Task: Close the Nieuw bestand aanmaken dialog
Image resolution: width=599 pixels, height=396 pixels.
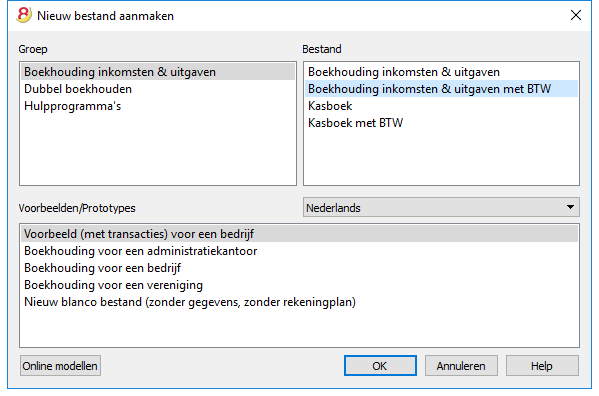Action: pyautogui.click(x=576, y=15)
